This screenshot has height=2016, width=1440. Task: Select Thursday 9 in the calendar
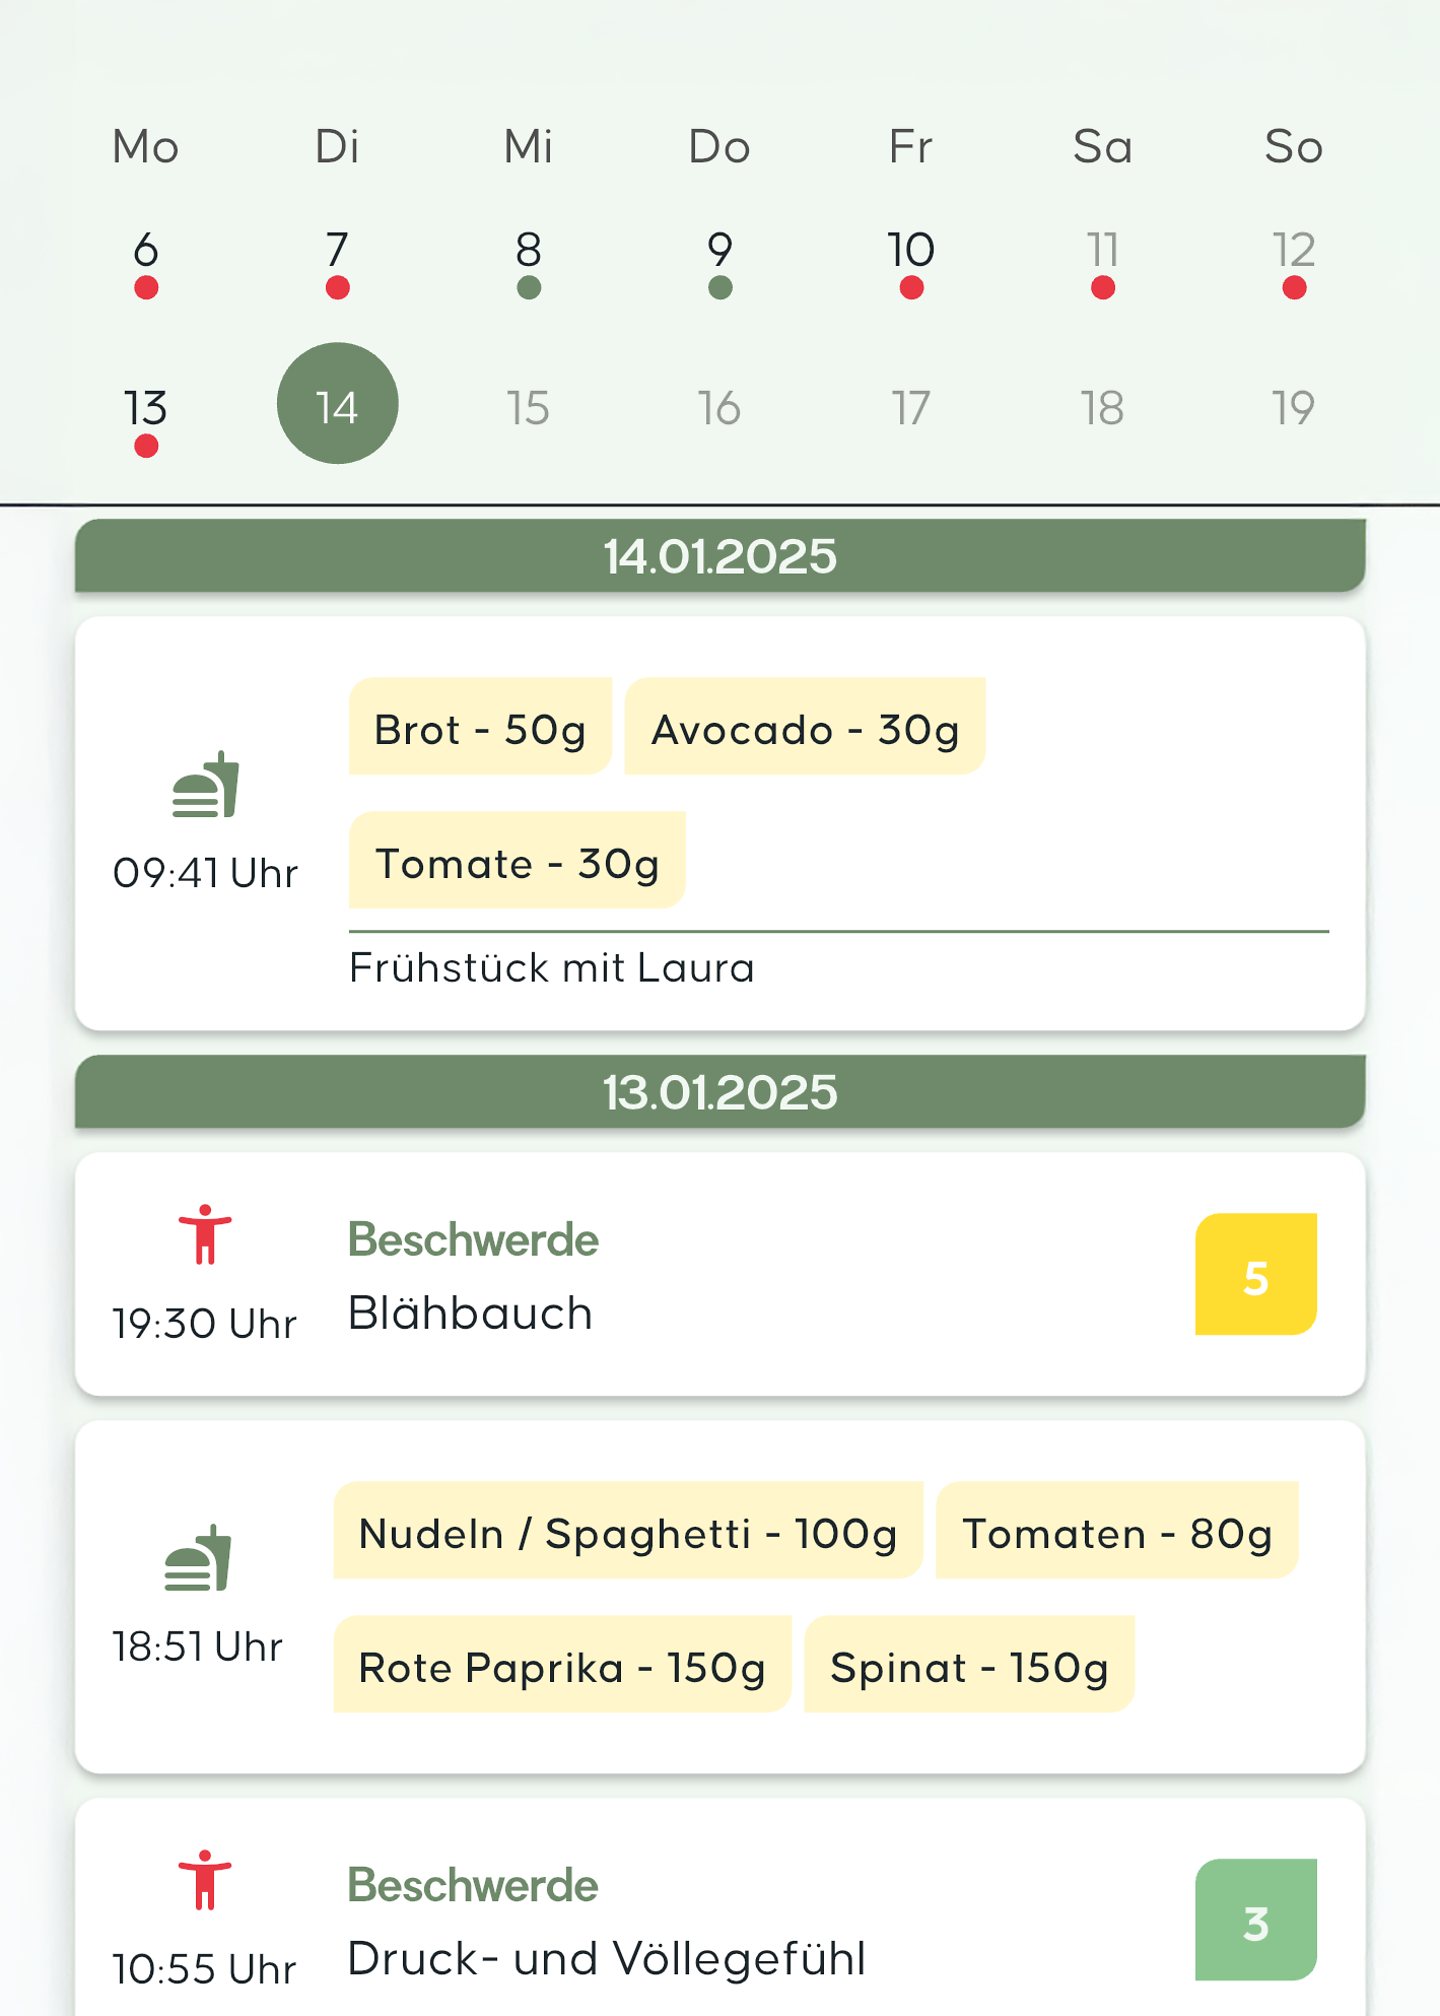tap(719, 250)
